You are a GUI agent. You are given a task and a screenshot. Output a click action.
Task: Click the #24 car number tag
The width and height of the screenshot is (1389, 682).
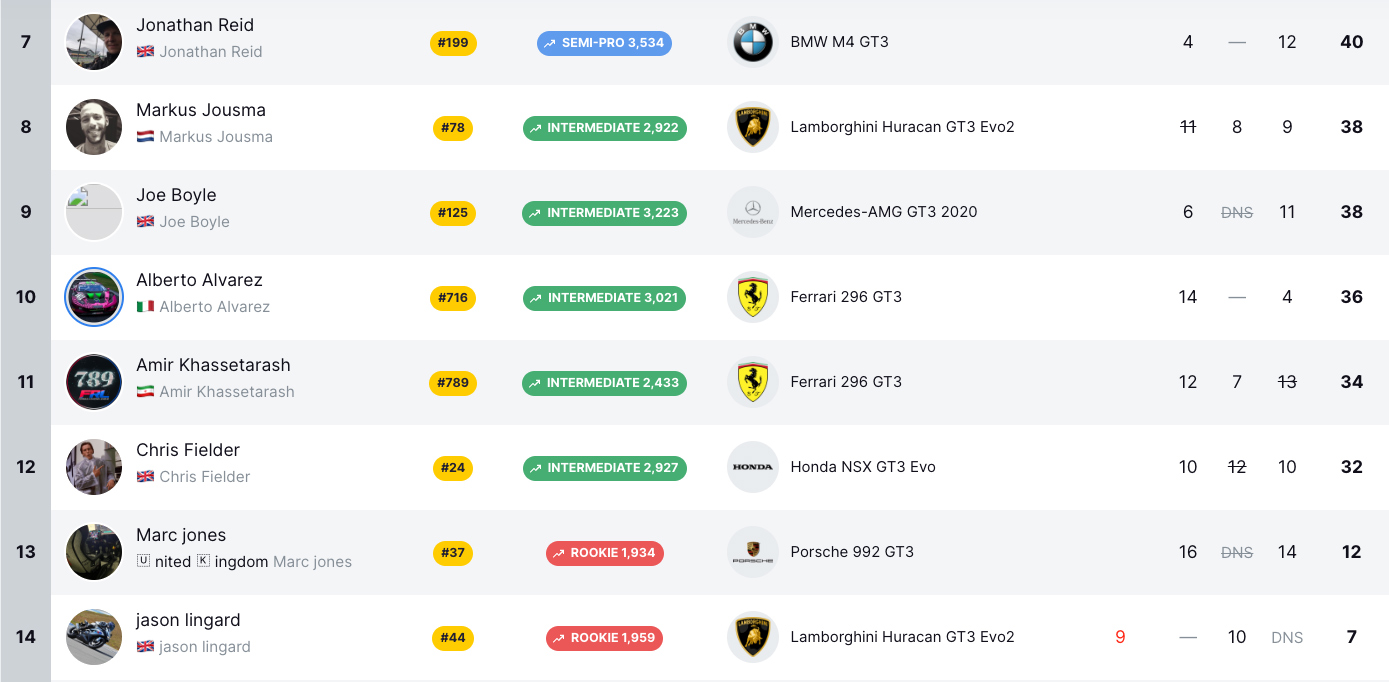[453, 467]
